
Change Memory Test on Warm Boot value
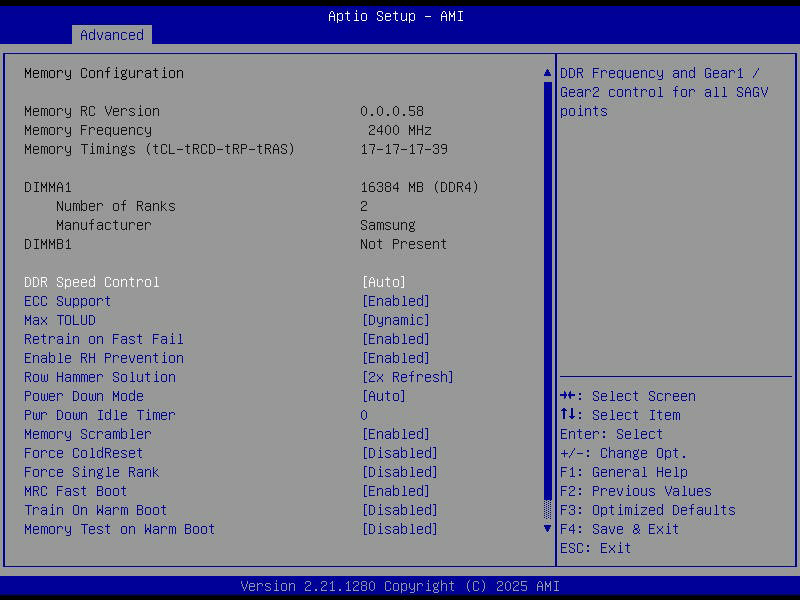399,529
